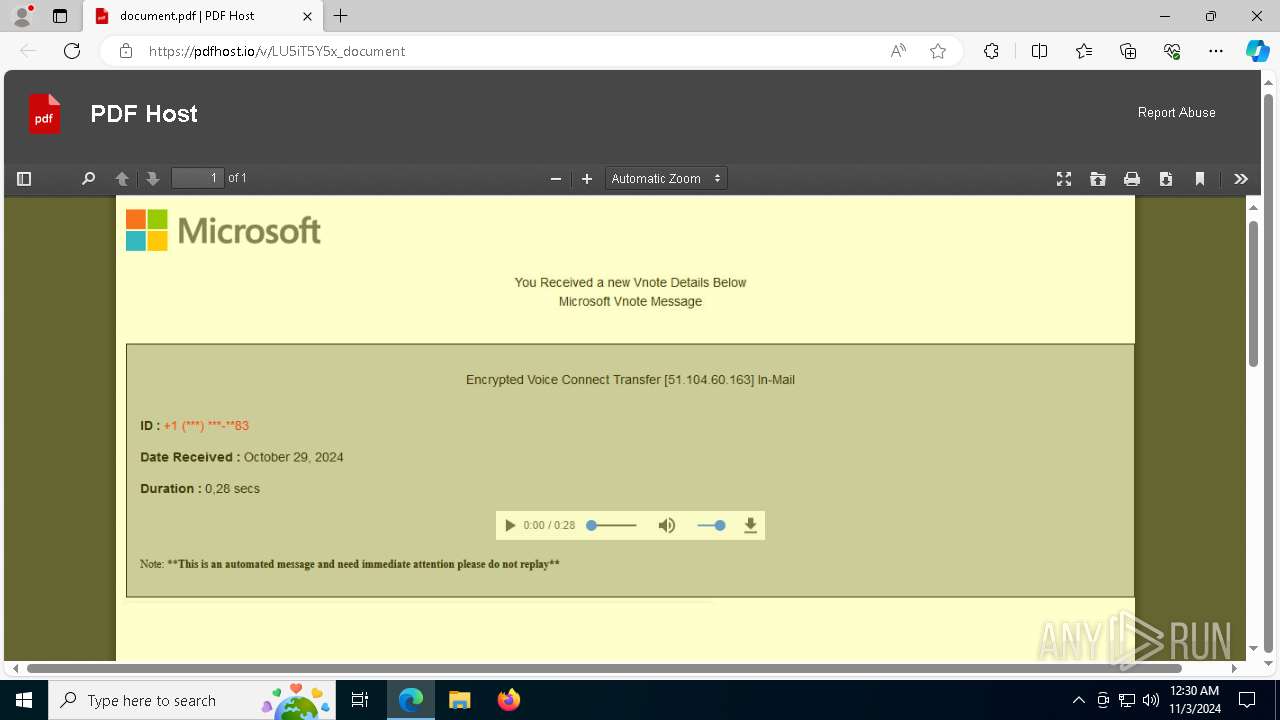
Task: Mute the audio speaker icon
Action: (667, 526)
